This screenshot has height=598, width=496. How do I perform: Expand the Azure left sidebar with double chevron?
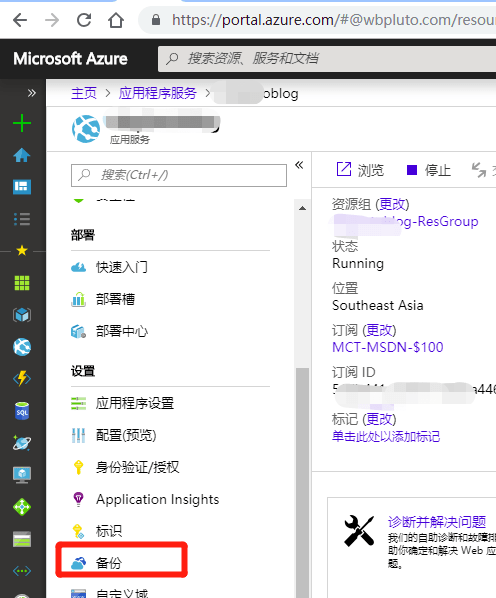pyautogui.click(x=32, y=93)
